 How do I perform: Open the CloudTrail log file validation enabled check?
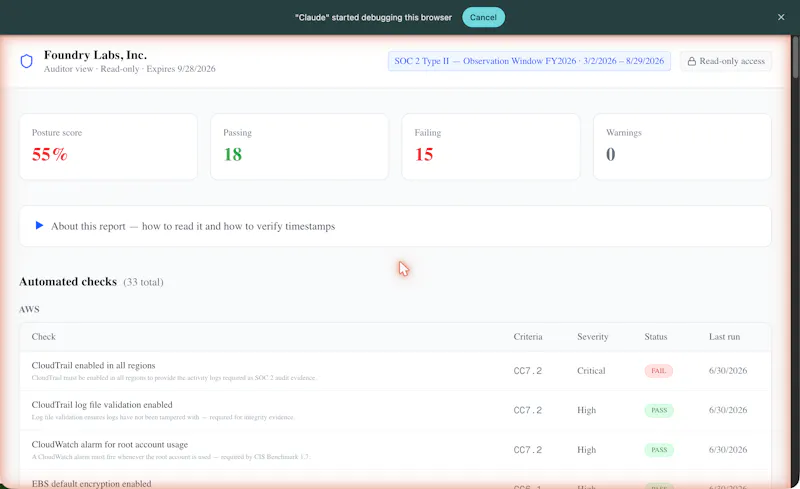coord(395,410)
